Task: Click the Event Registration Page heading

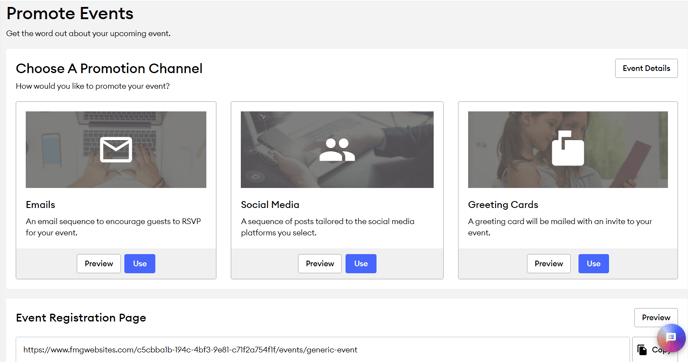Action: pos(81,318)
